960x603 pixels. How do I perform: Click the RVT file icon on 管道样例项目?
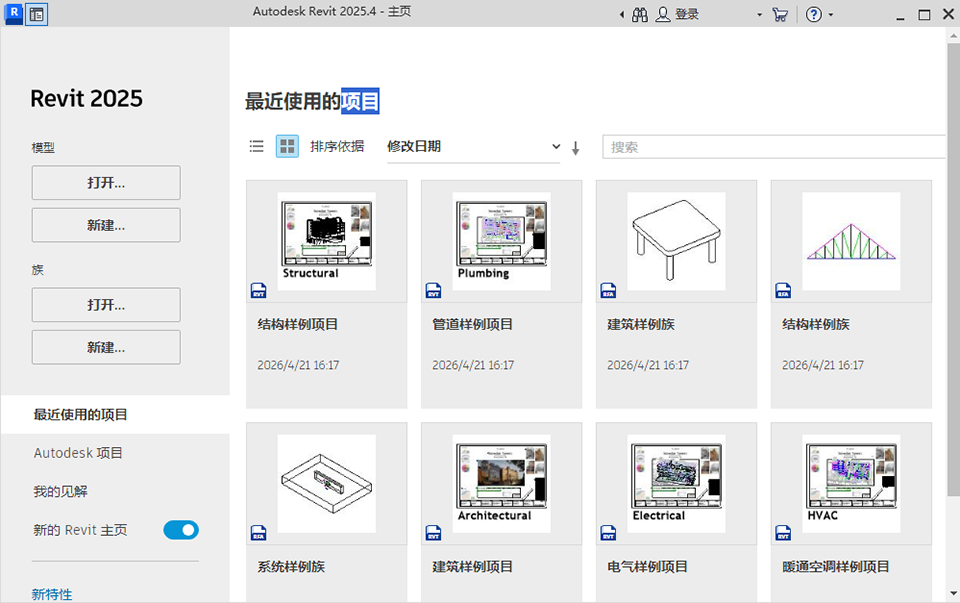tap(433, 290)
